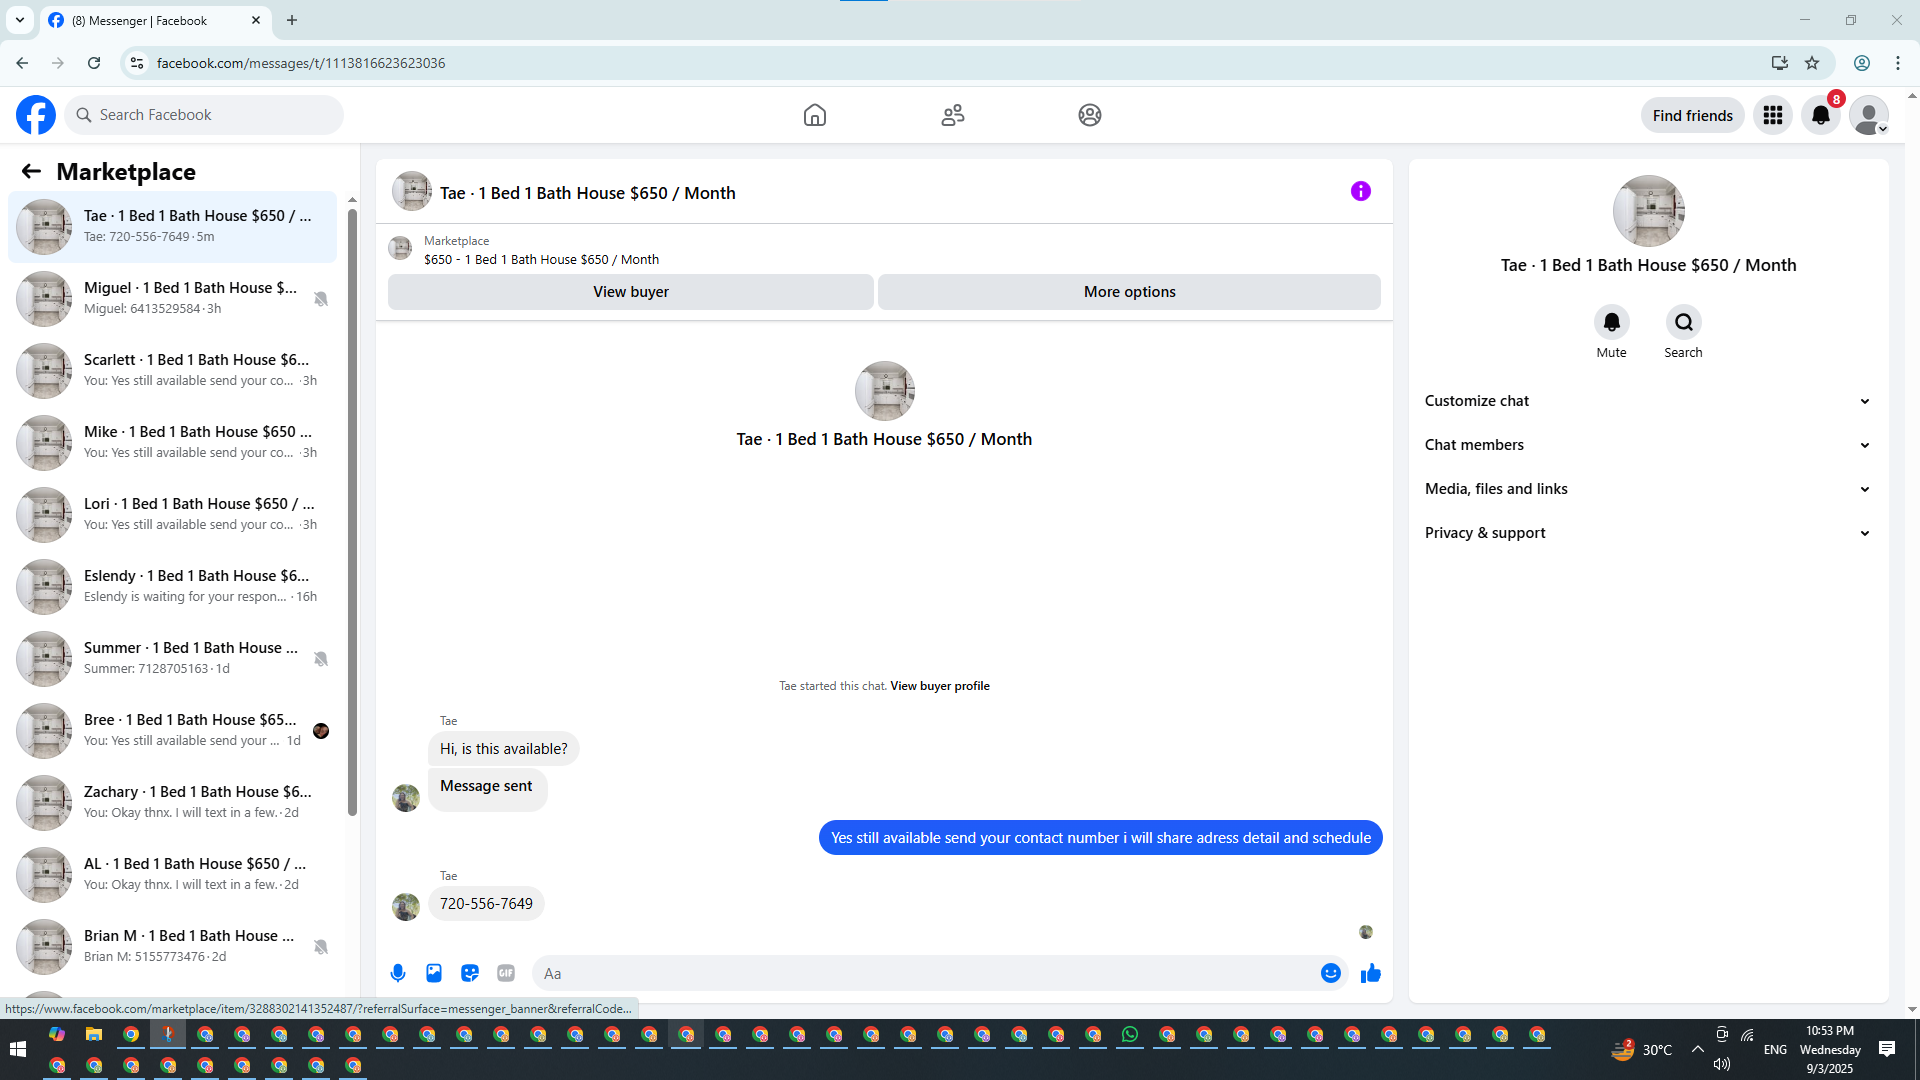Click the 'Hi, is this available?' message
Image resolution: width=1920 pixels, height=1080 pixels.
click(504, 749)
